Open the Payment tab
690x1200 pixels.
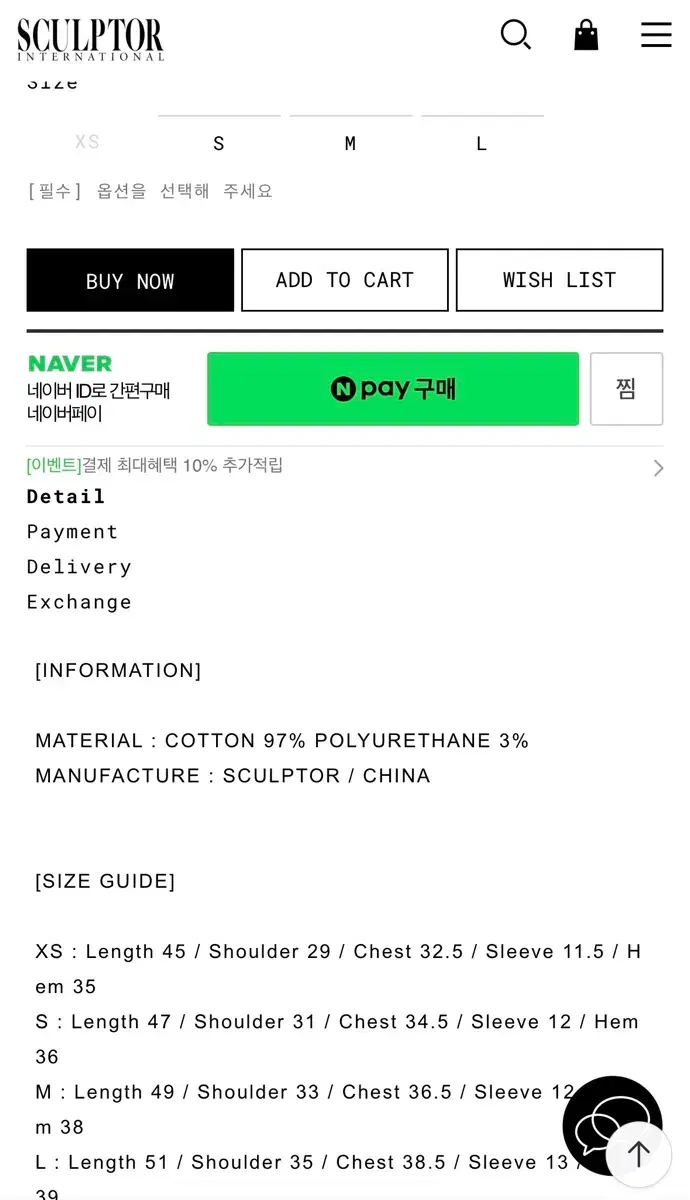pos(72,532)
